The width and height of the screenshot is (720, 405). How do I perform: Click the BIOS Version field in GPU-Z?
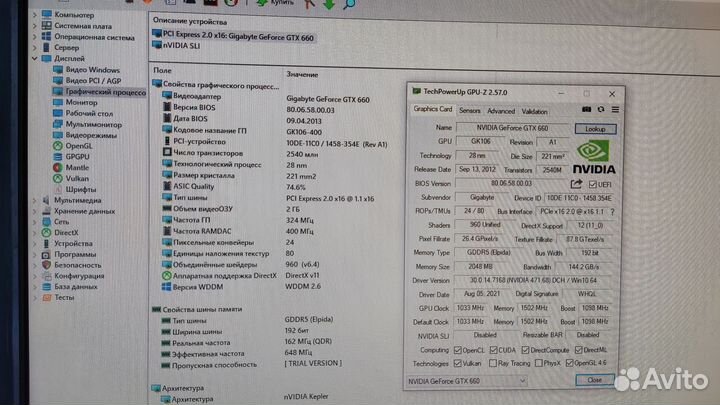pyautogui.click(x=511, y=183)
